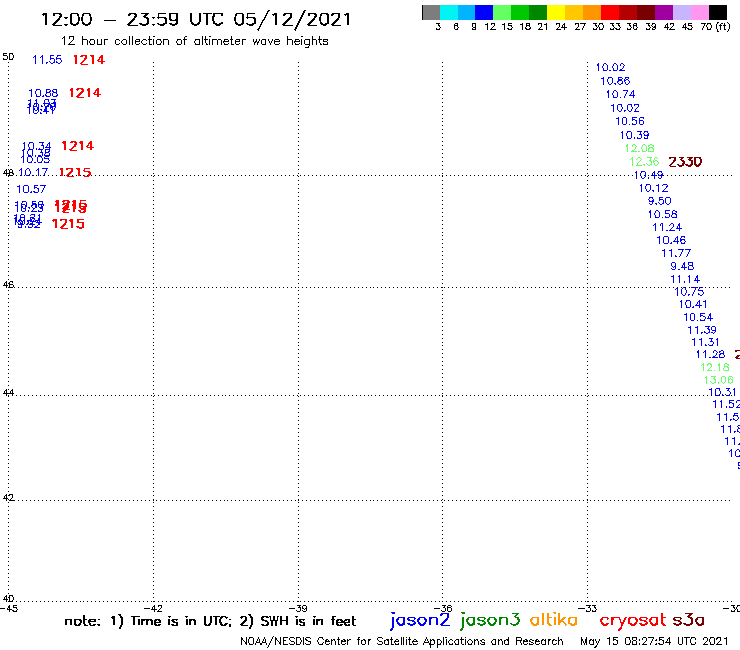
Task: Click the 46 latitude axis label
Action: pyautogui.click(x=8, y=285)
